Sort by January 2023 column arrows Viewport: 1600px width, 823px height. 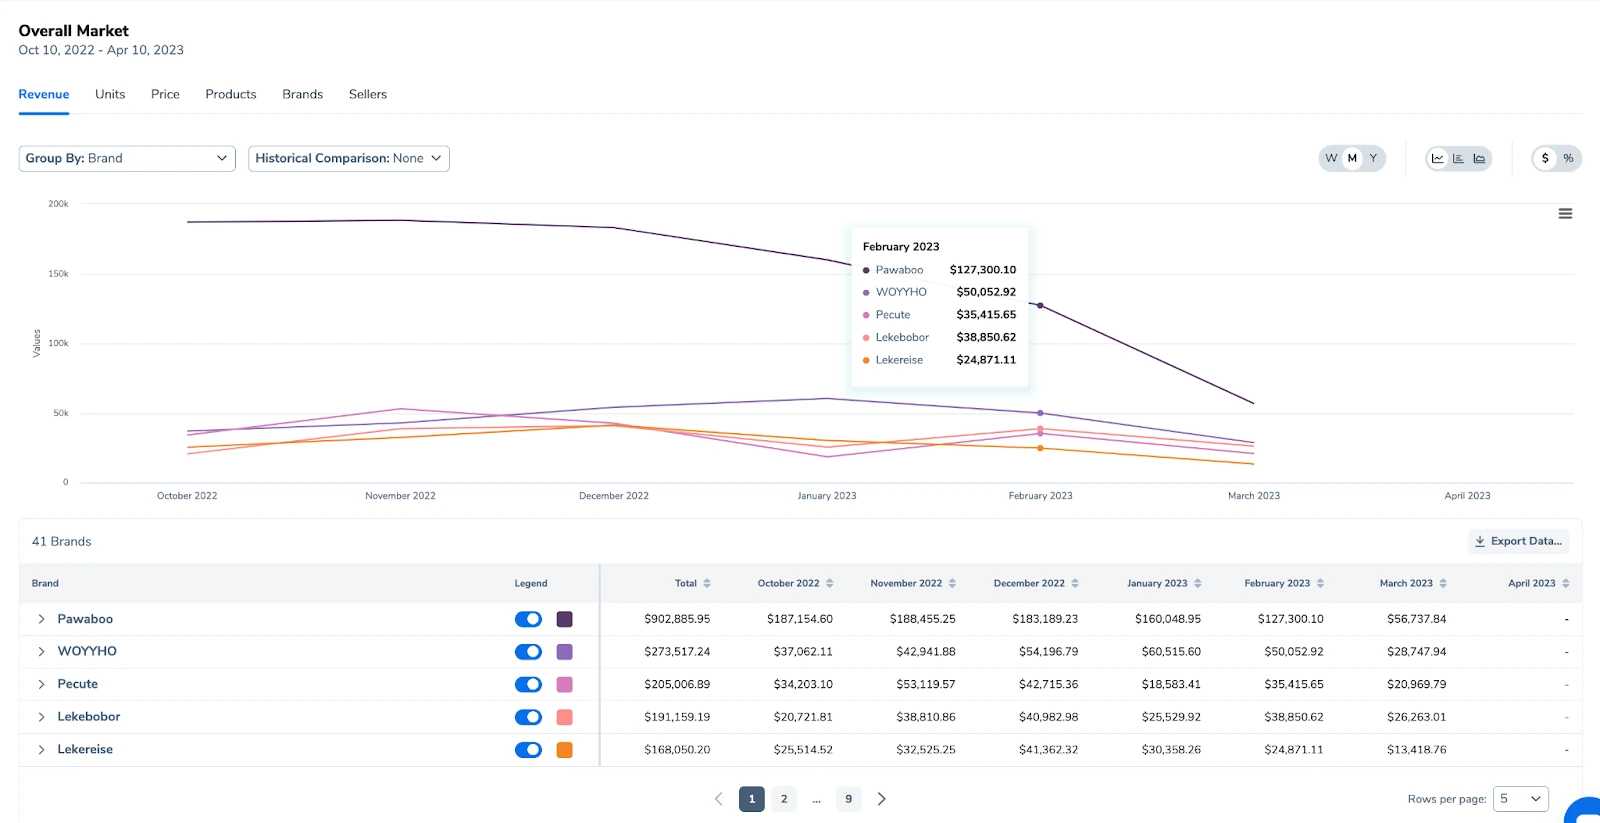(1198, 583)
